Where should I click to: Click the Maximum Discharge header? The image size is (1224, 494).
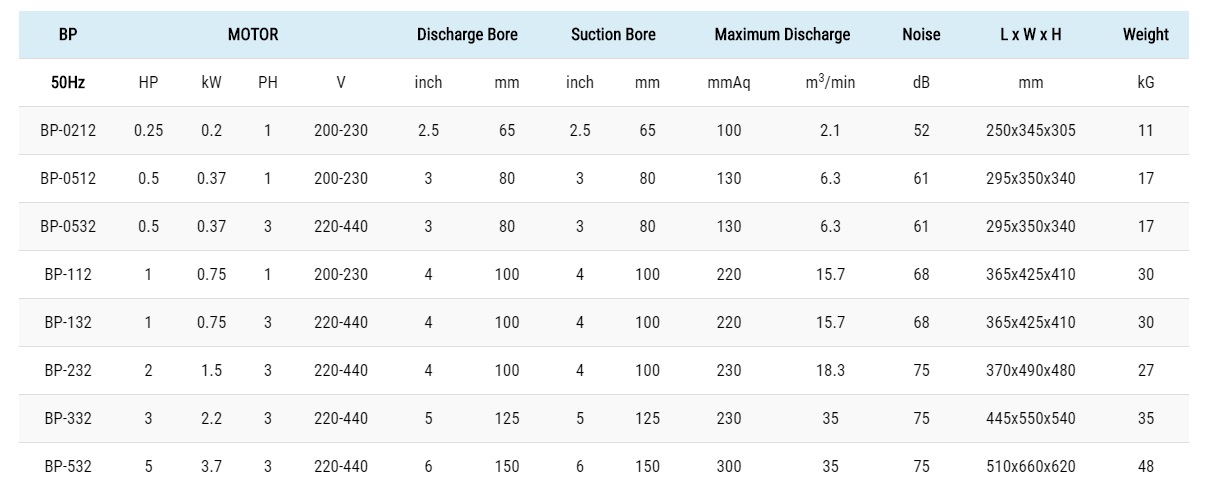coord(782,34)
